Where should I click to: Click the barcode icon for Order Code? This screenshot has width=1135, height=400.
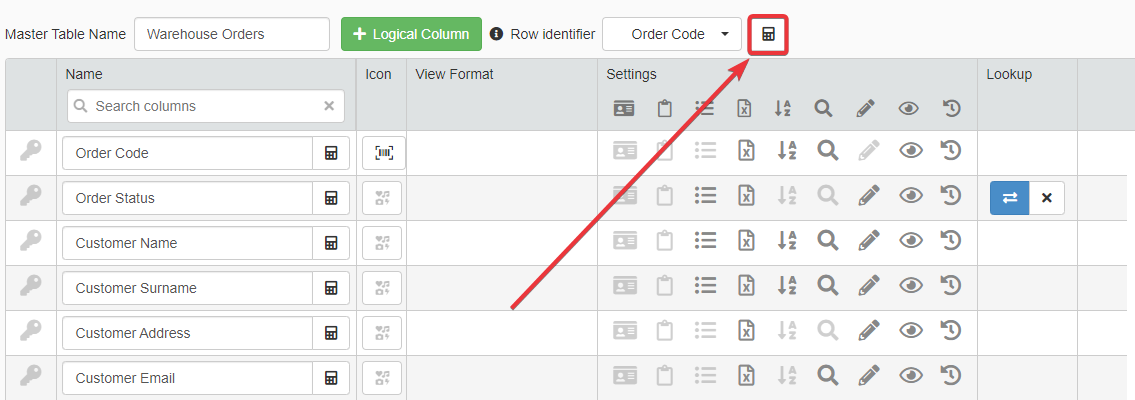(x=382, y=153)
